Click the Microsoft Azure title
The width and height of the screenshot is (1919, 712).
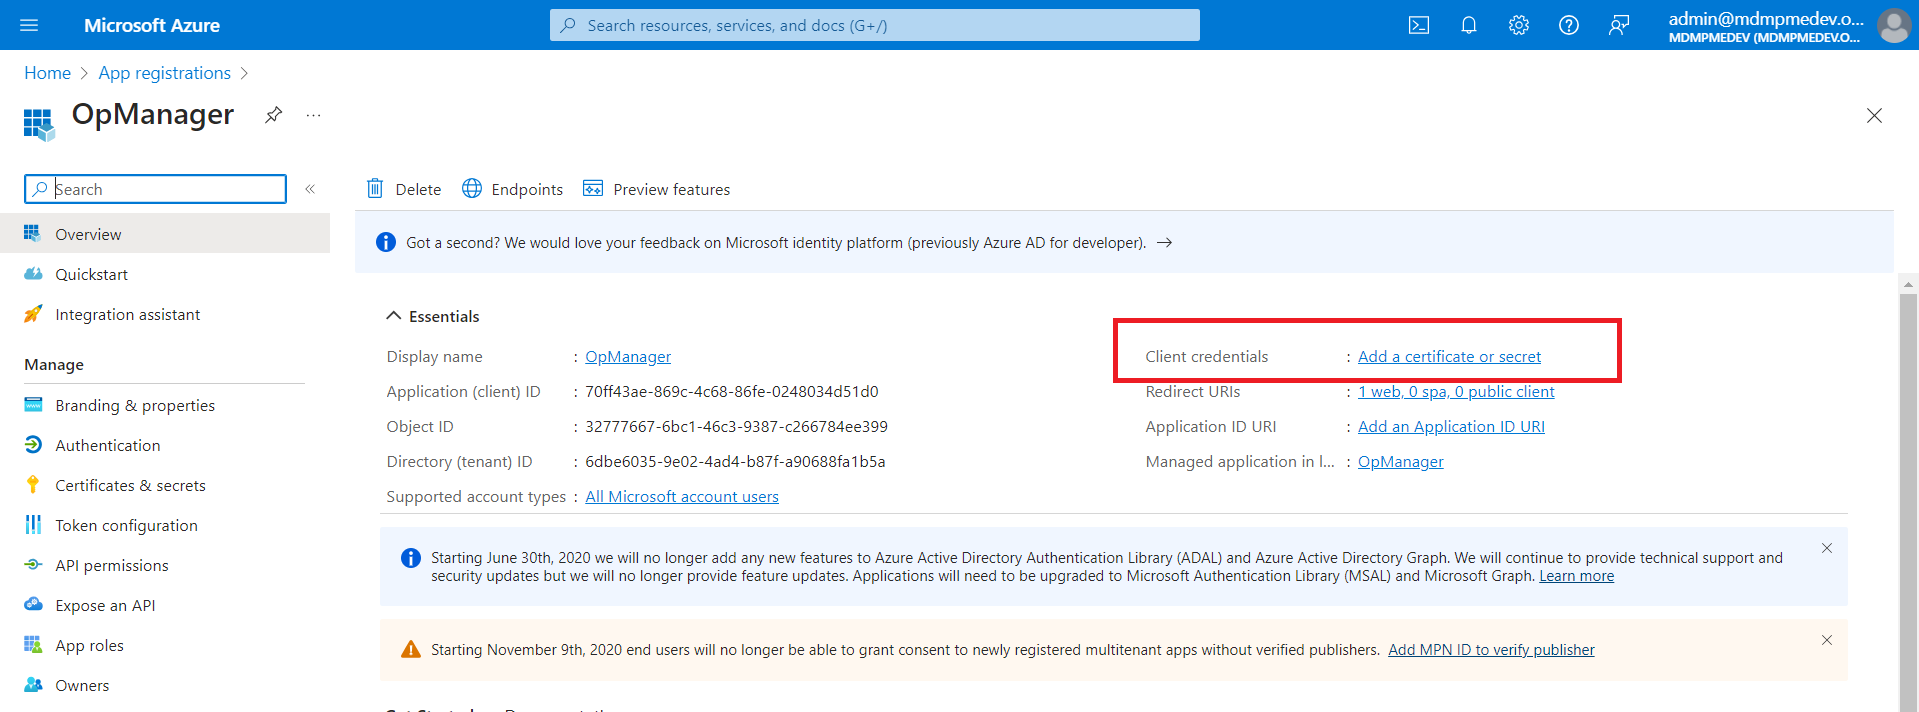(x=152, y=25)
